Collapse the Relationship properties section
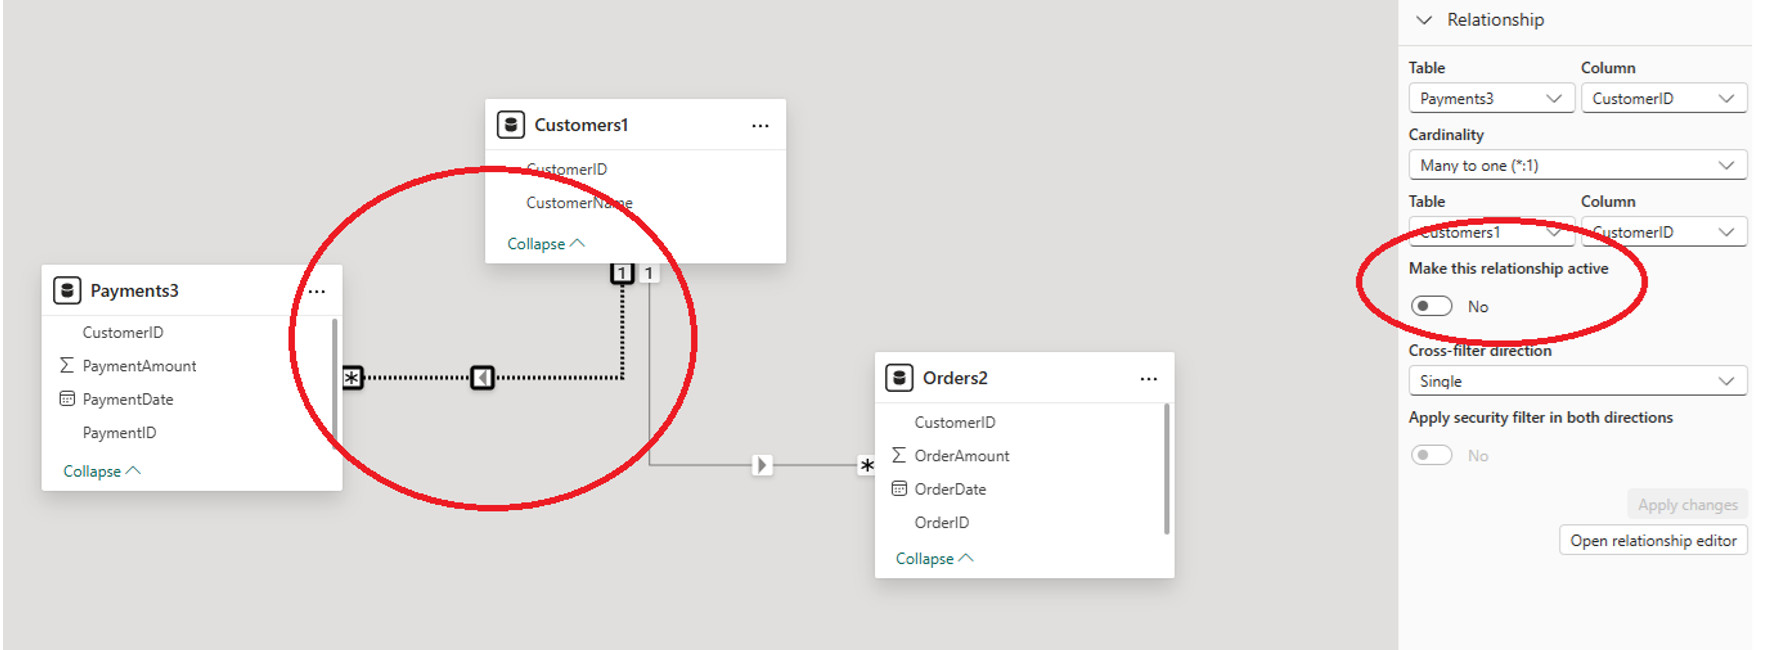1766x650 pixels. tap(1424, 20)
